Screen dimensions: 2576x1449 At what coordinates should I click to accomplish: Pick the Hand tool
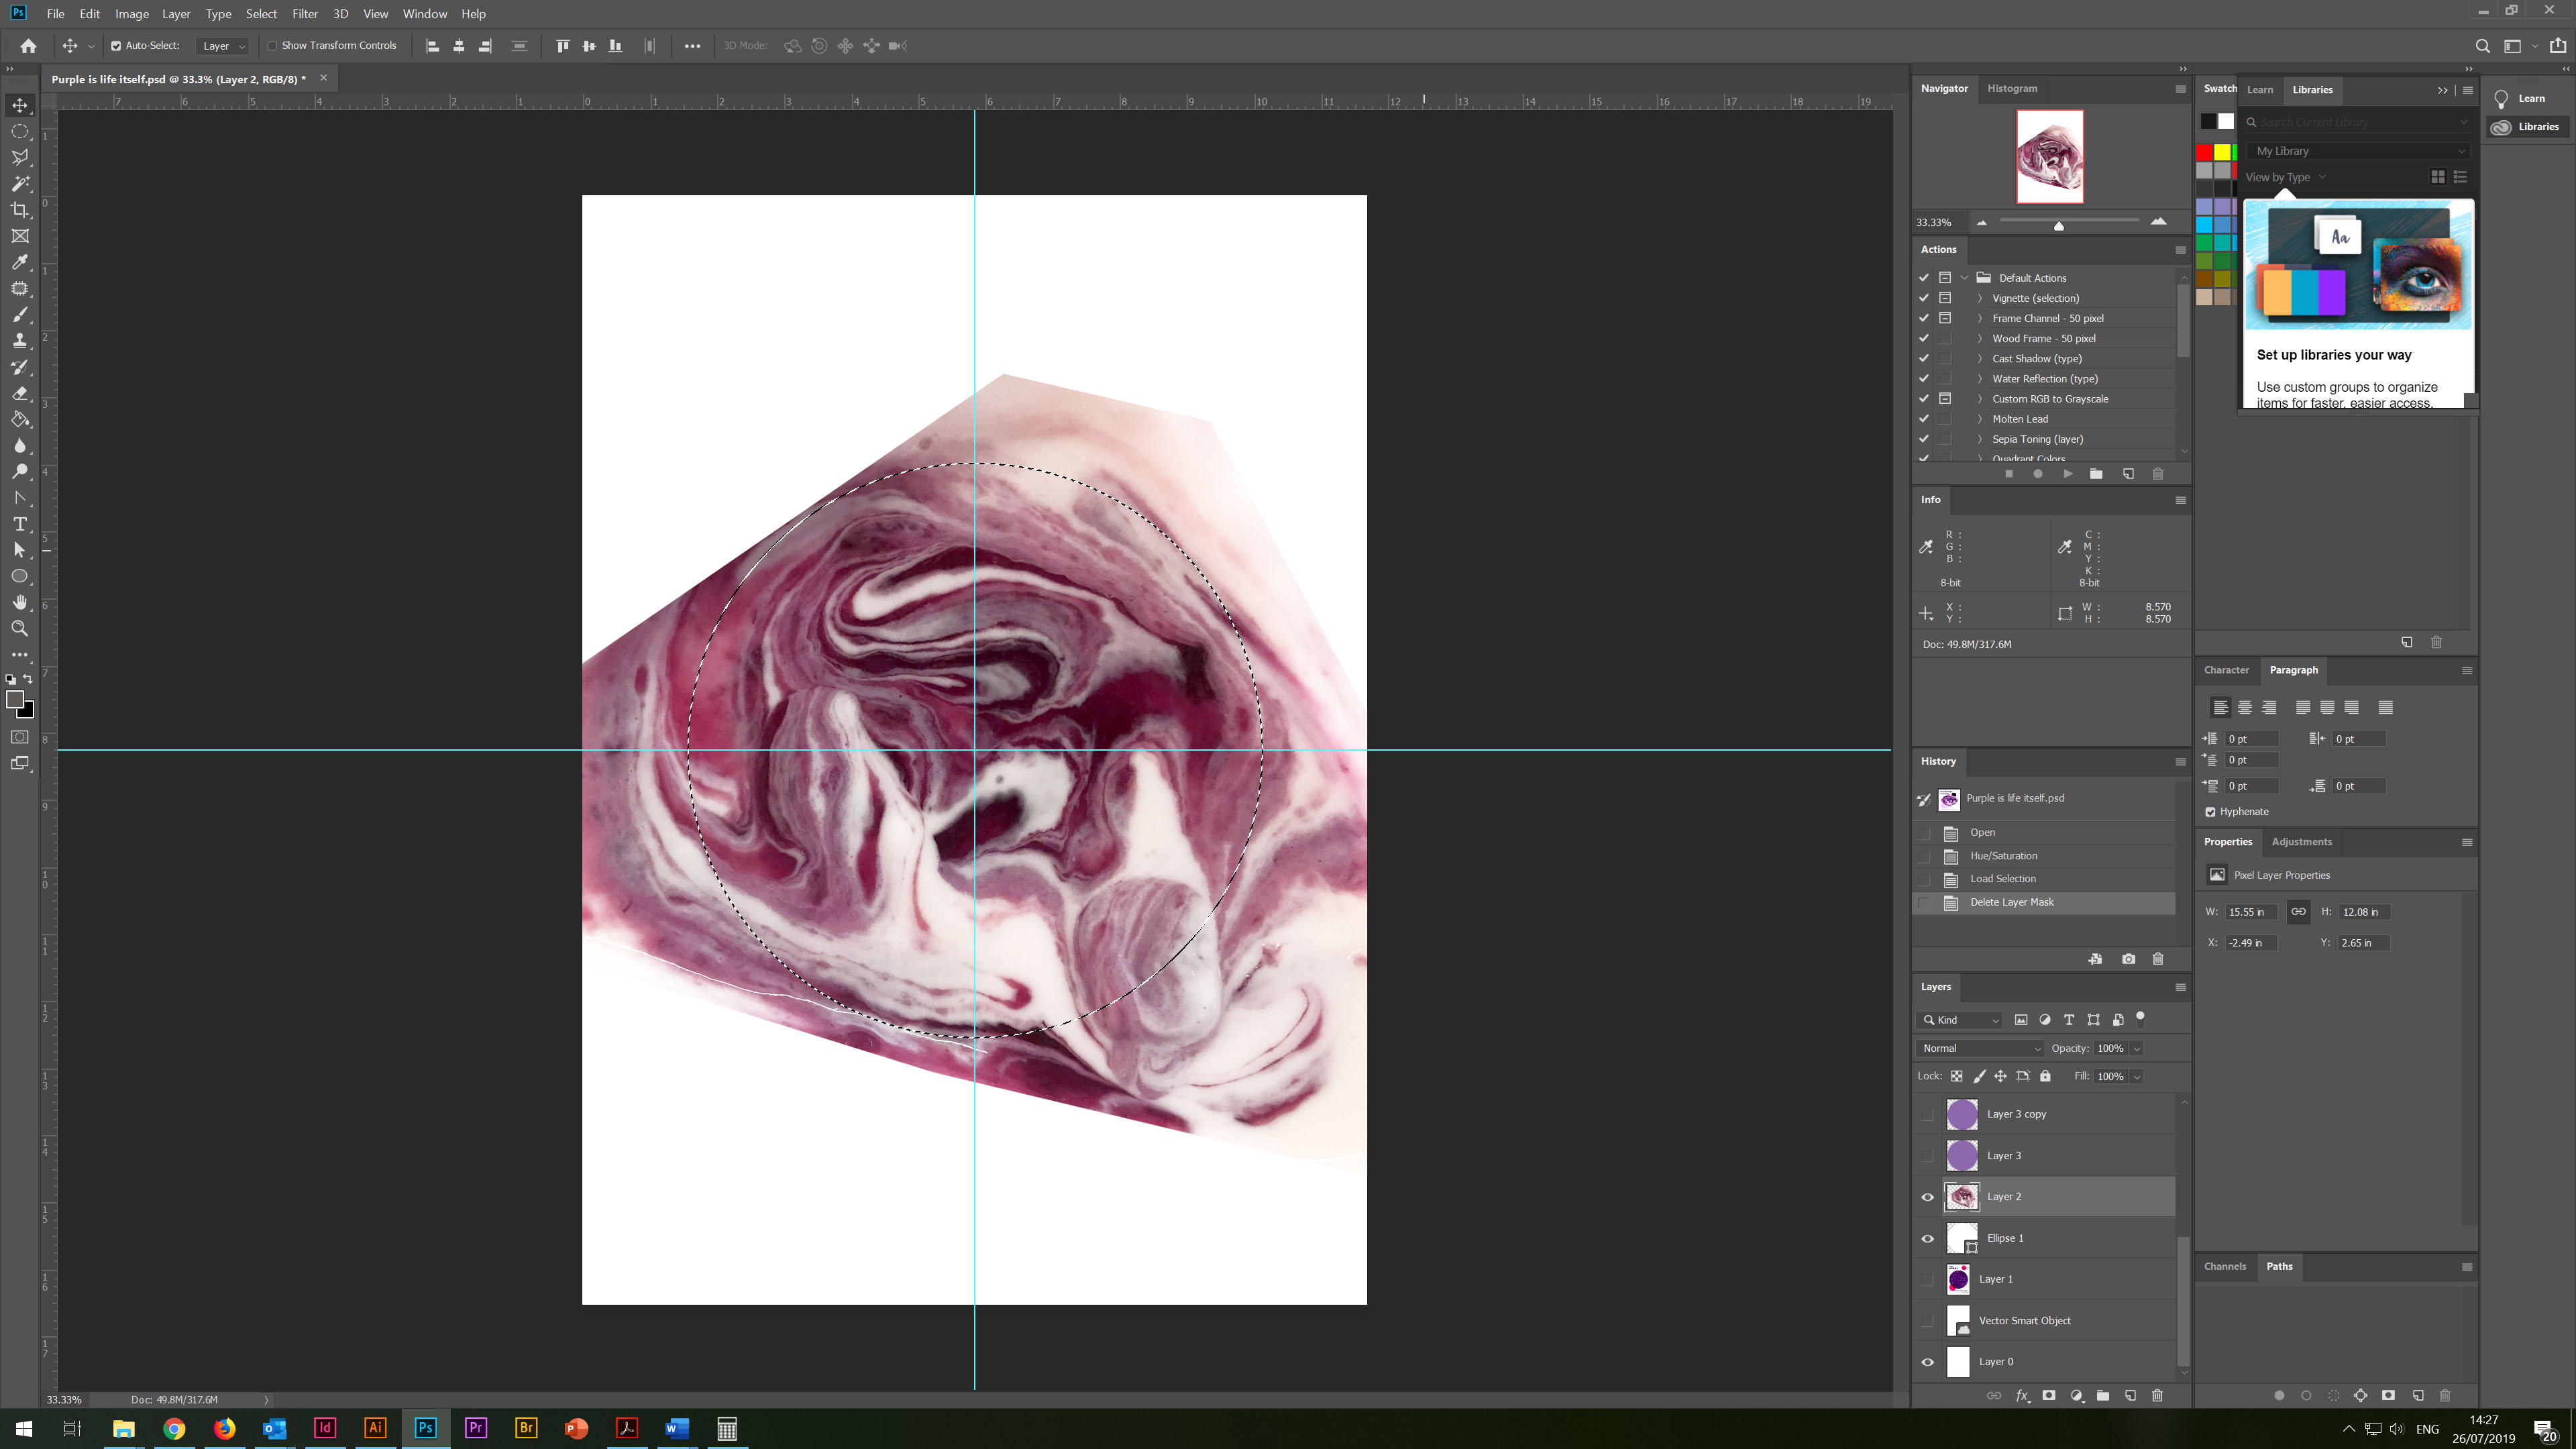(x=20, y=602)
